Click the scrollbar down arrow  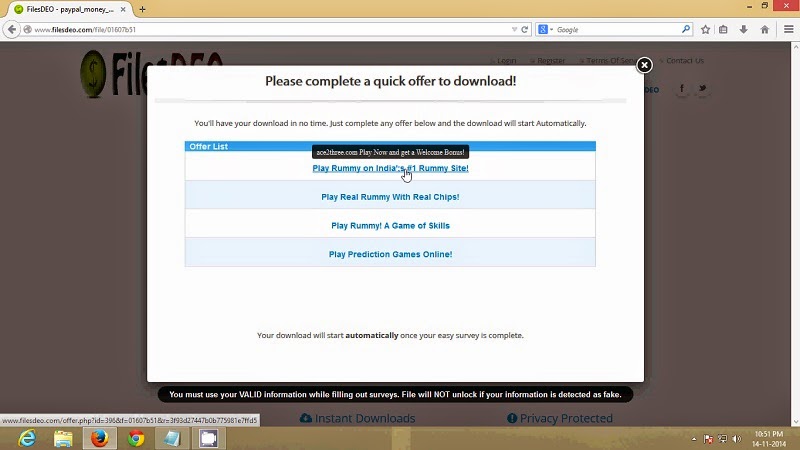(795, 422)
